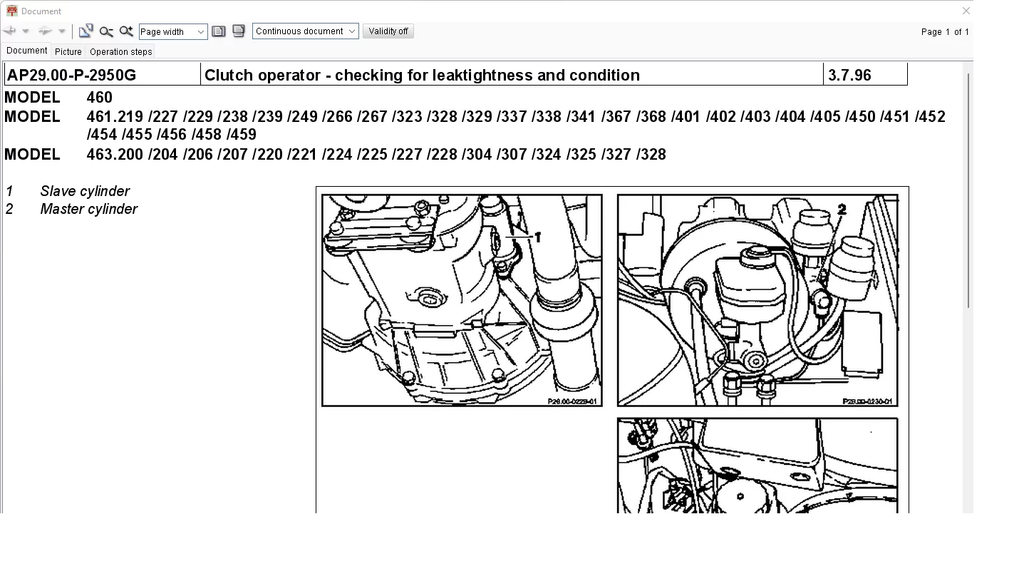Click the master cylinder diagram image
1024x581 pixels.
tap(757, 300)
